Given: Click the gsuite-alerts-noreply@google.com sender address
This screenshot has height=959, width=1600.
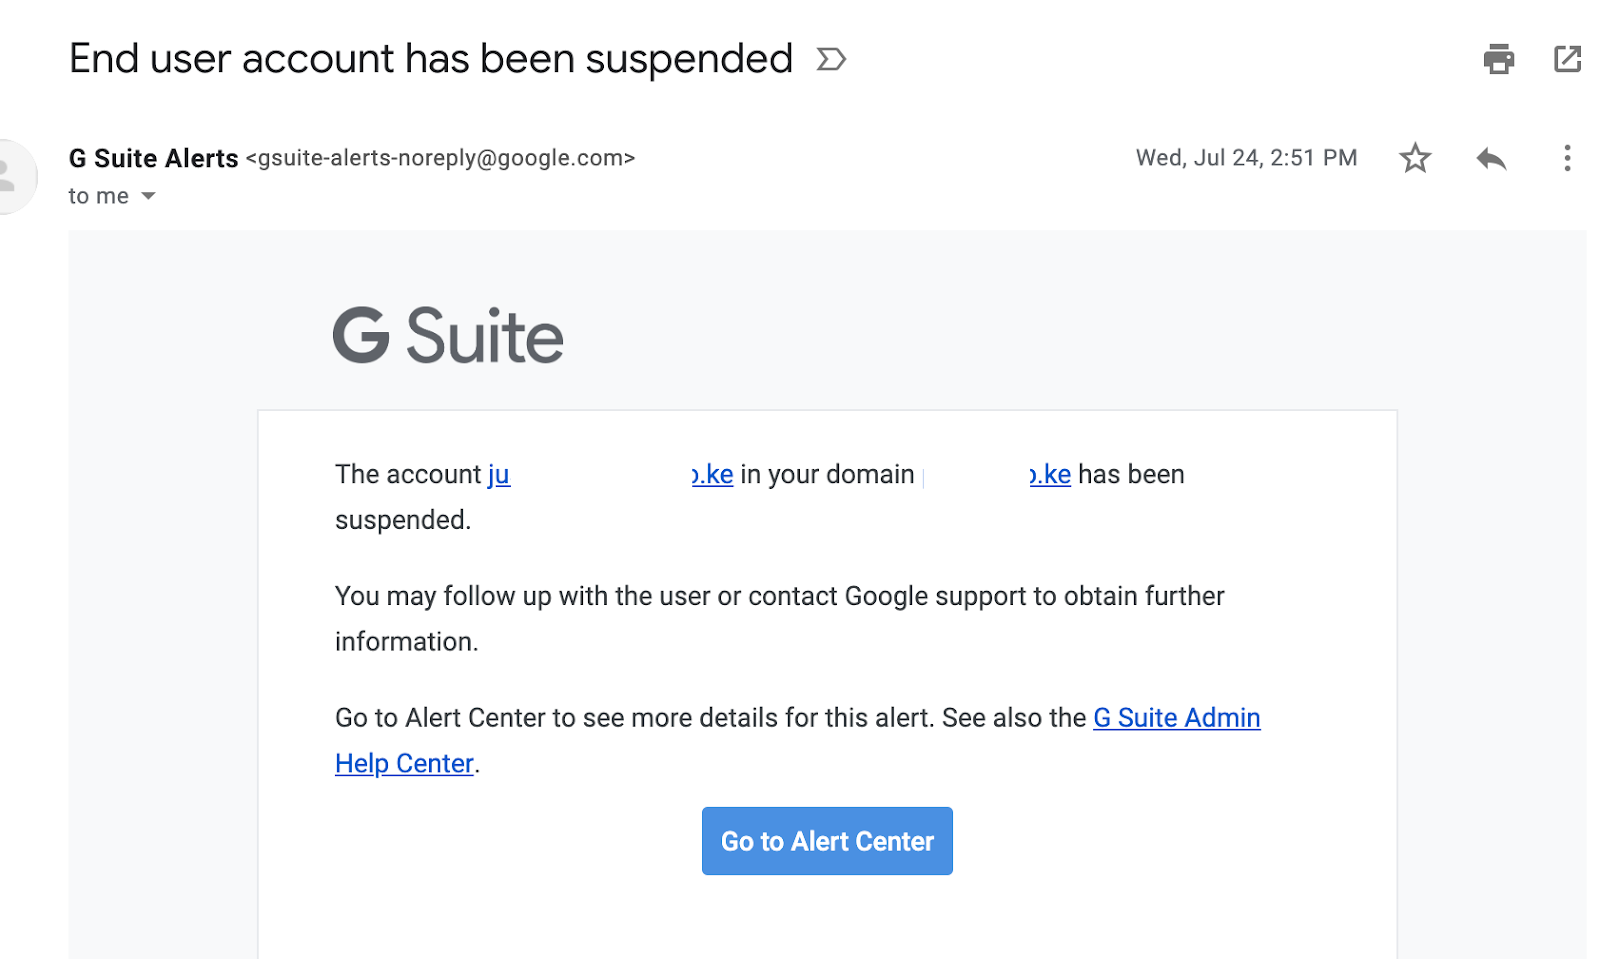Looking at the screenshot, I should click(x=440, y=158).
